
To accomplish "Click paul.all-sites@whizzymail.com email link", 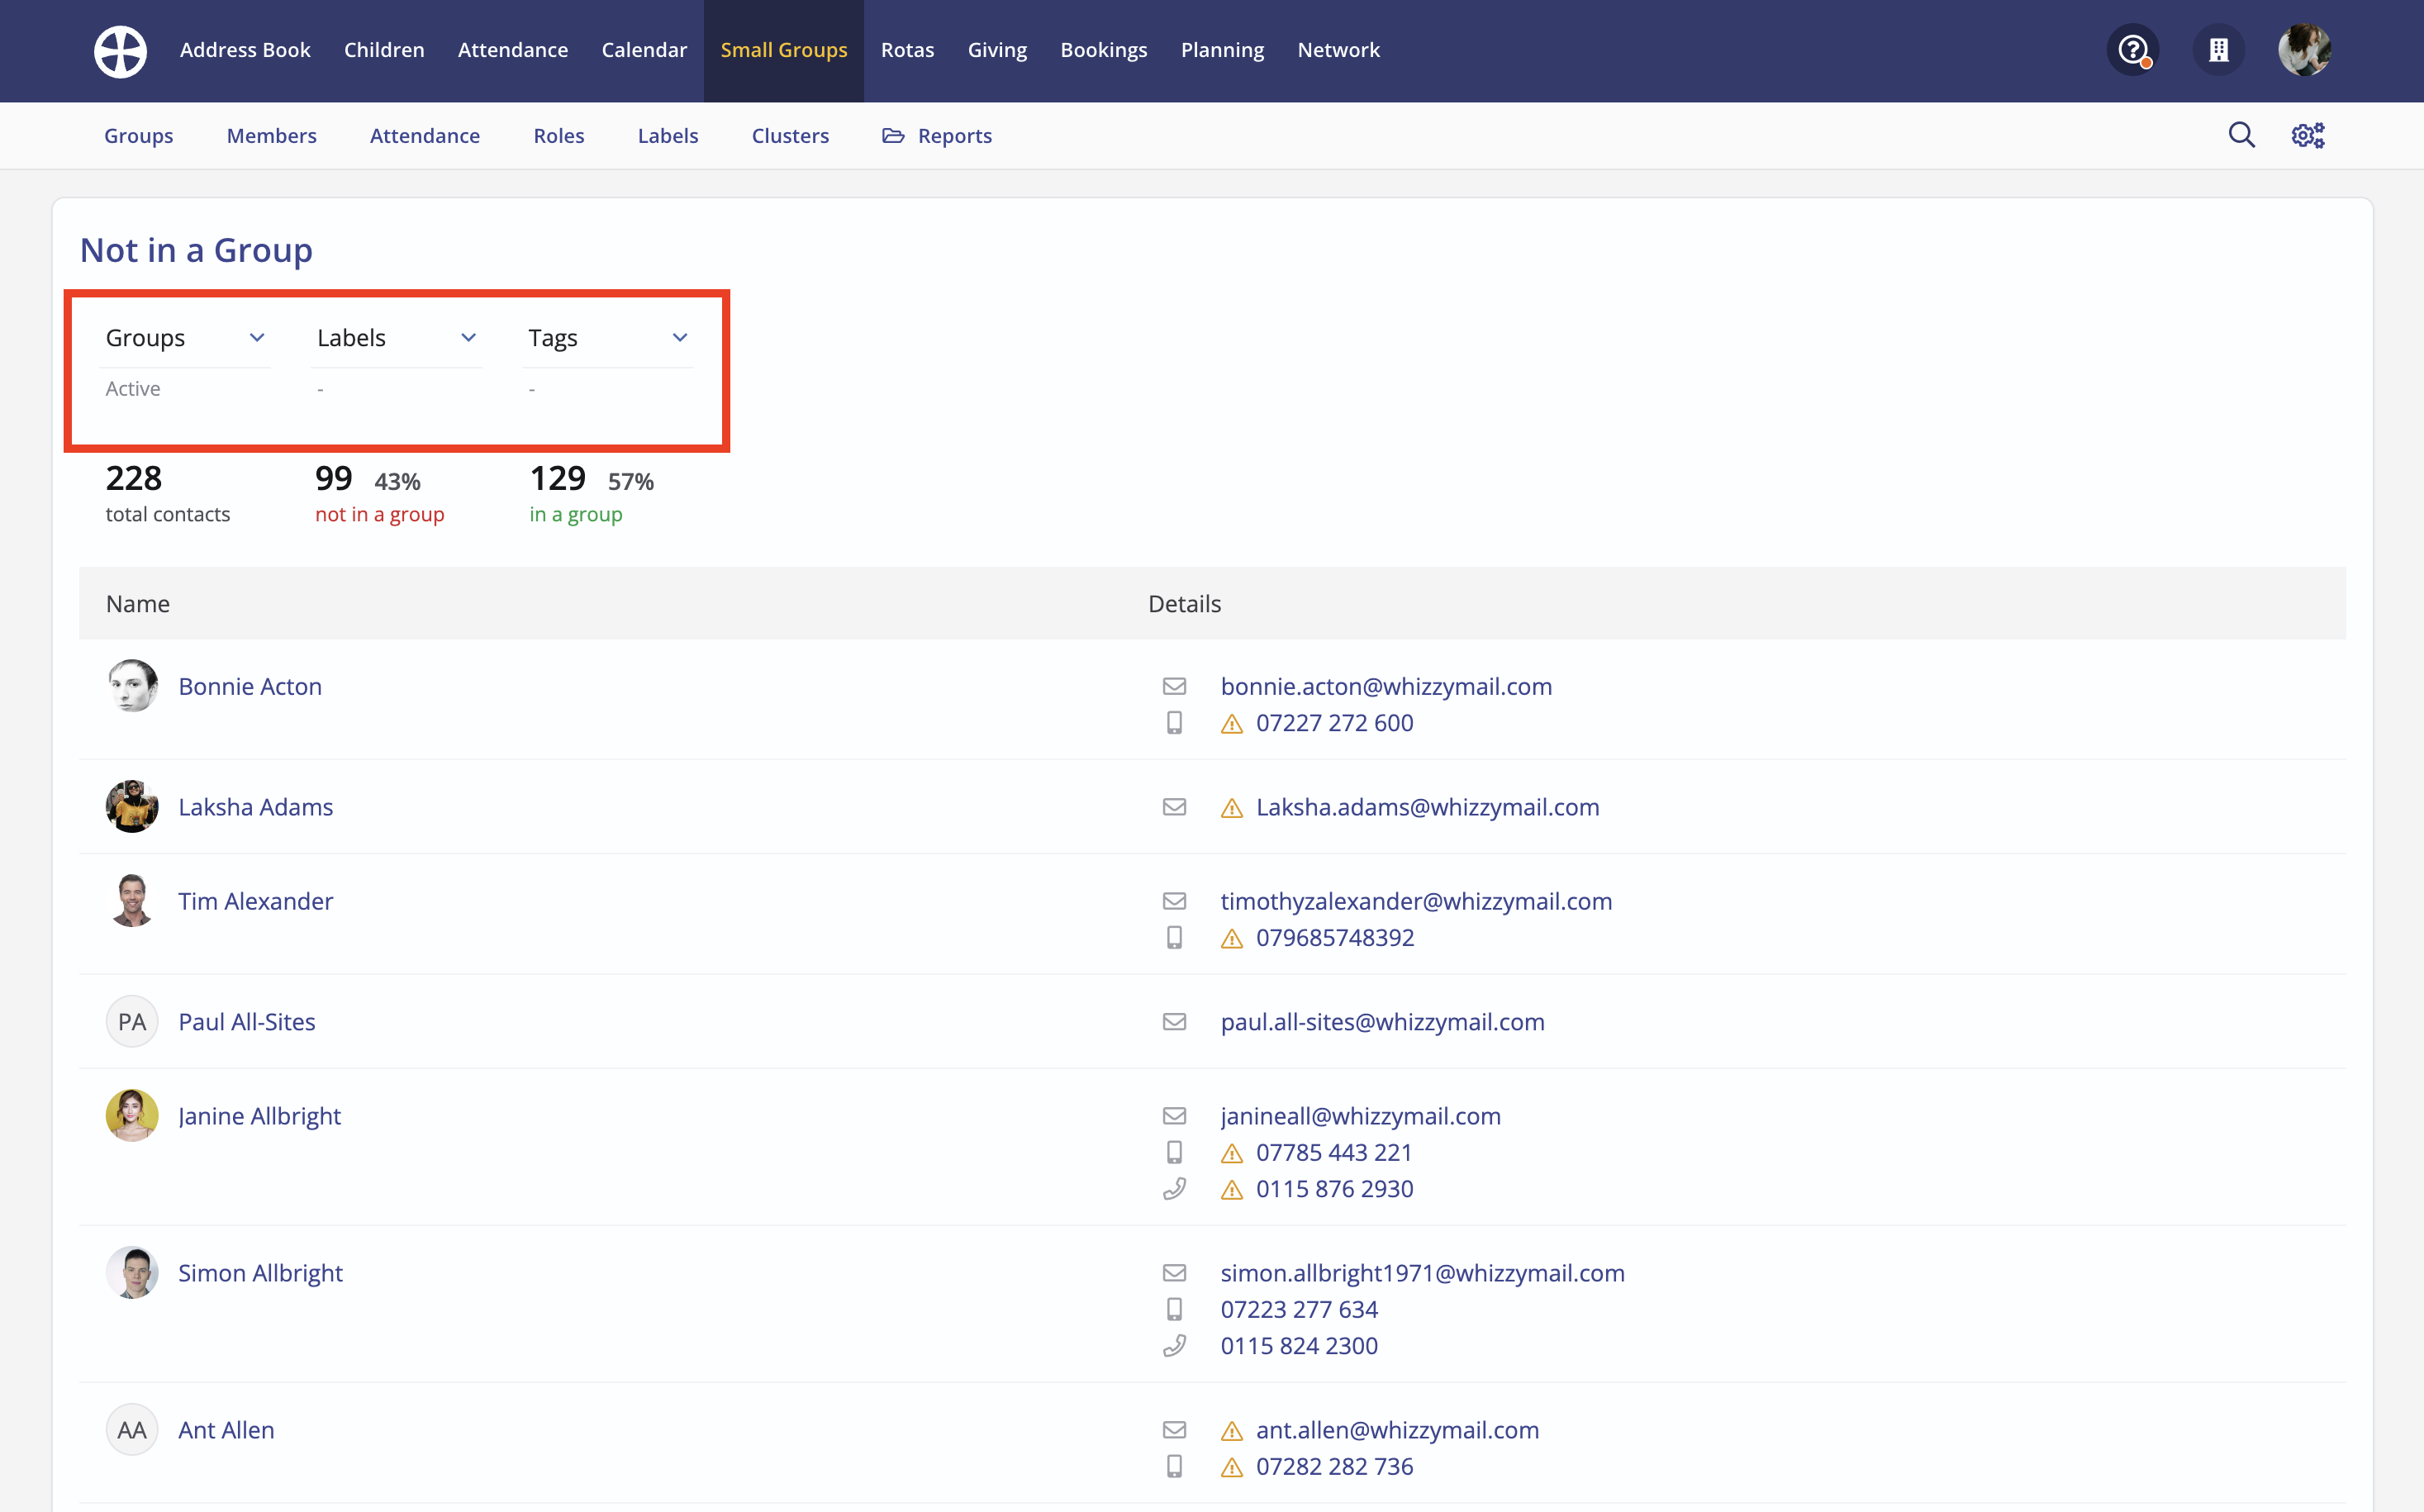I will tap(1382, 1022).
